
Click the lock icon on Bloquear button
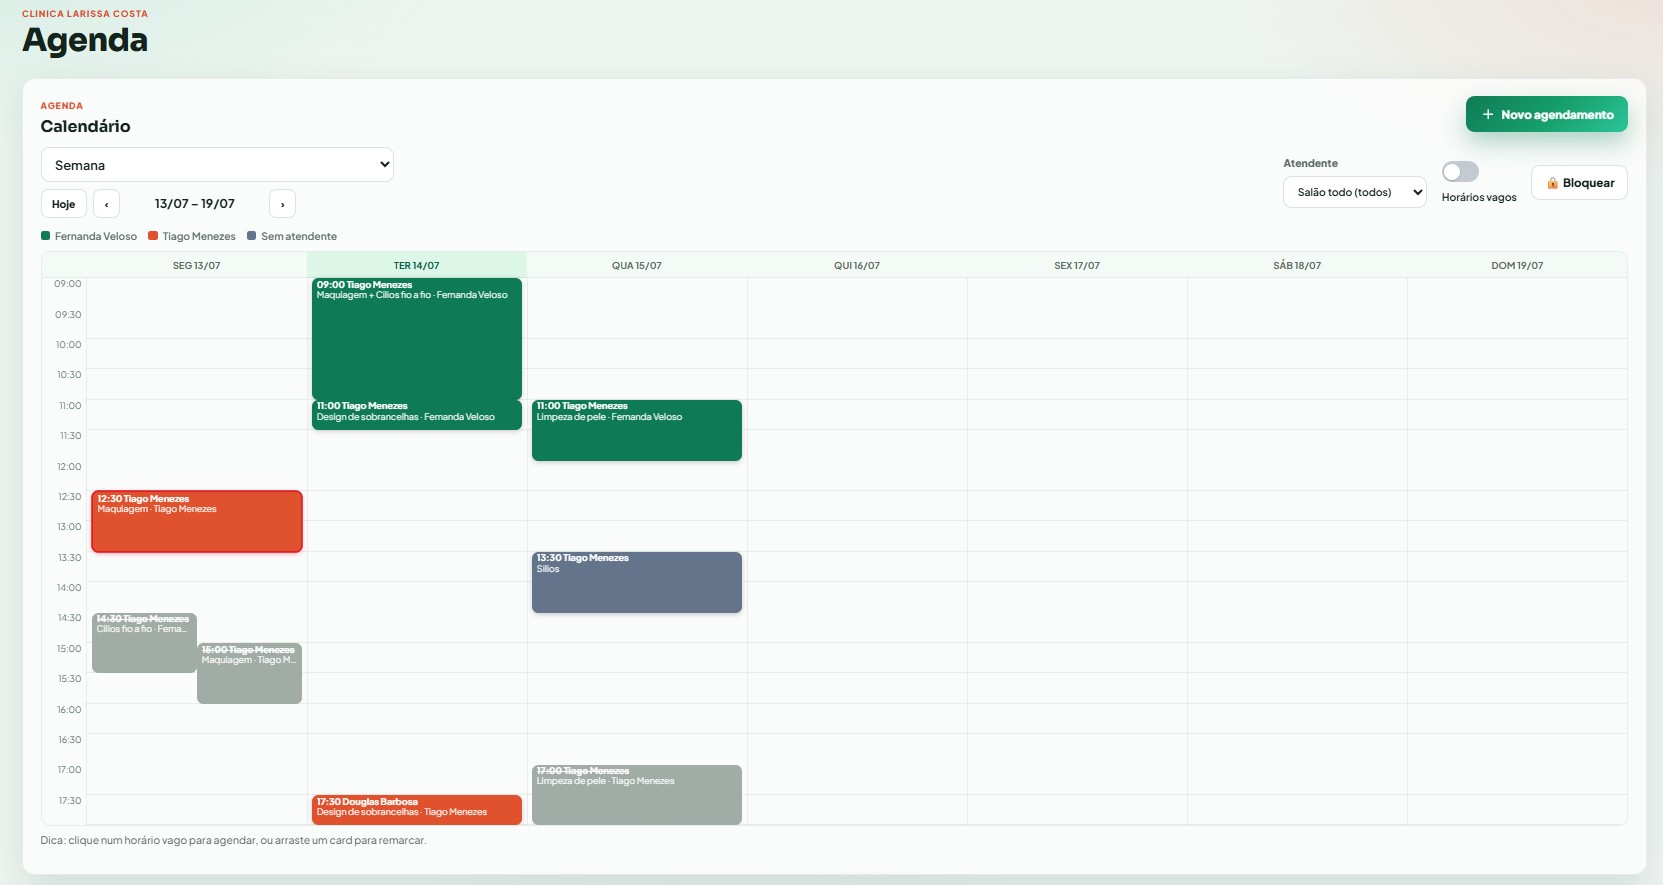1552,183
